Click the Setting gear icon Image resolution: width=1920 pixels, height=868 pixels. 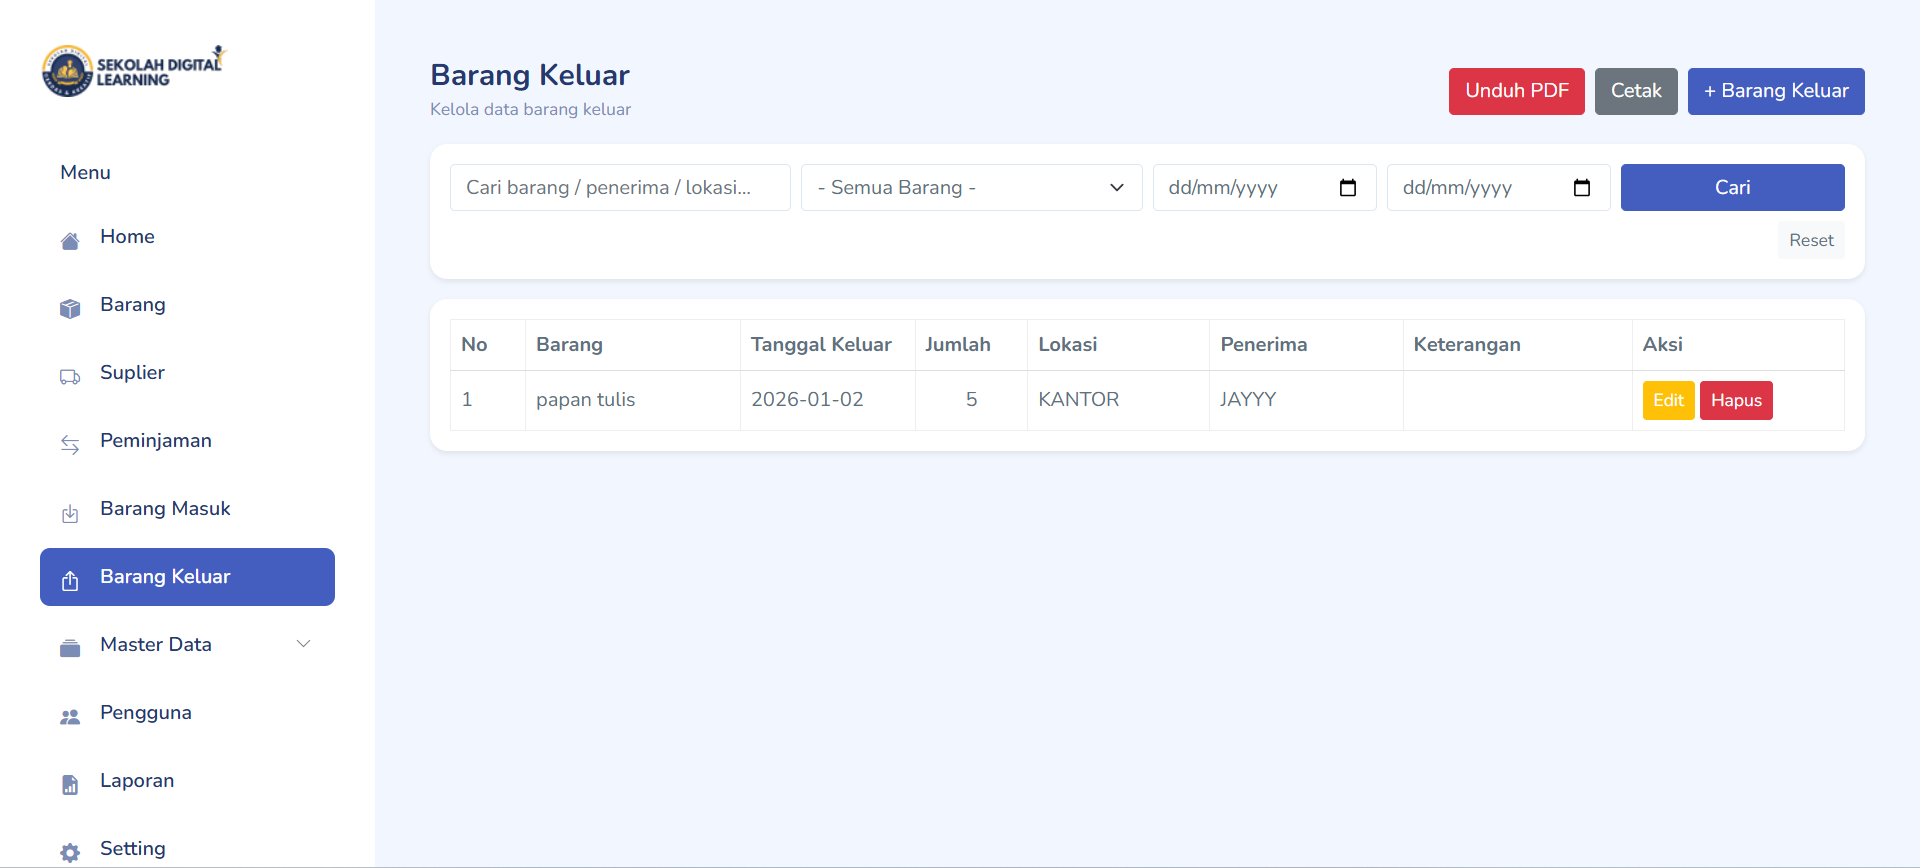point(70,853)
